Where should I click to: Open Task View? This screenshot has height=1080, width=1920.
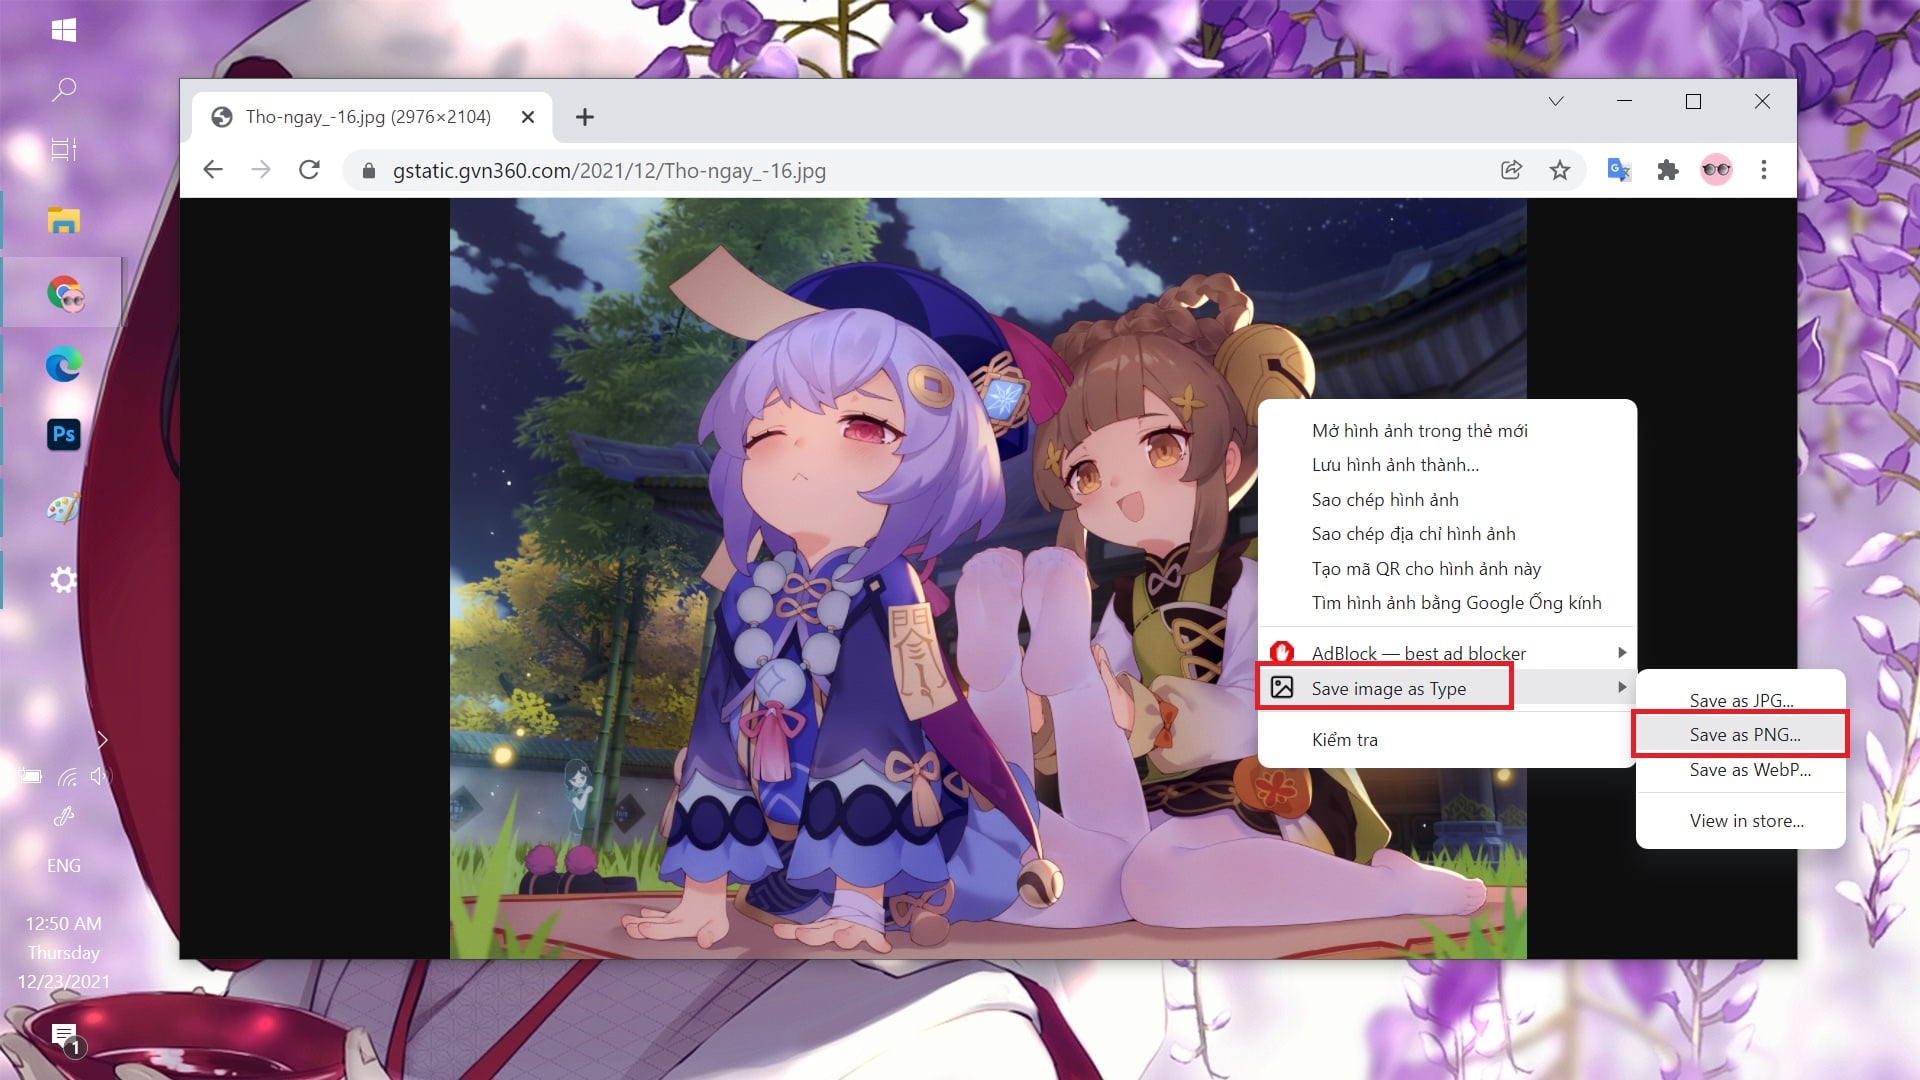pyautogui.click(x=64, y=150)
